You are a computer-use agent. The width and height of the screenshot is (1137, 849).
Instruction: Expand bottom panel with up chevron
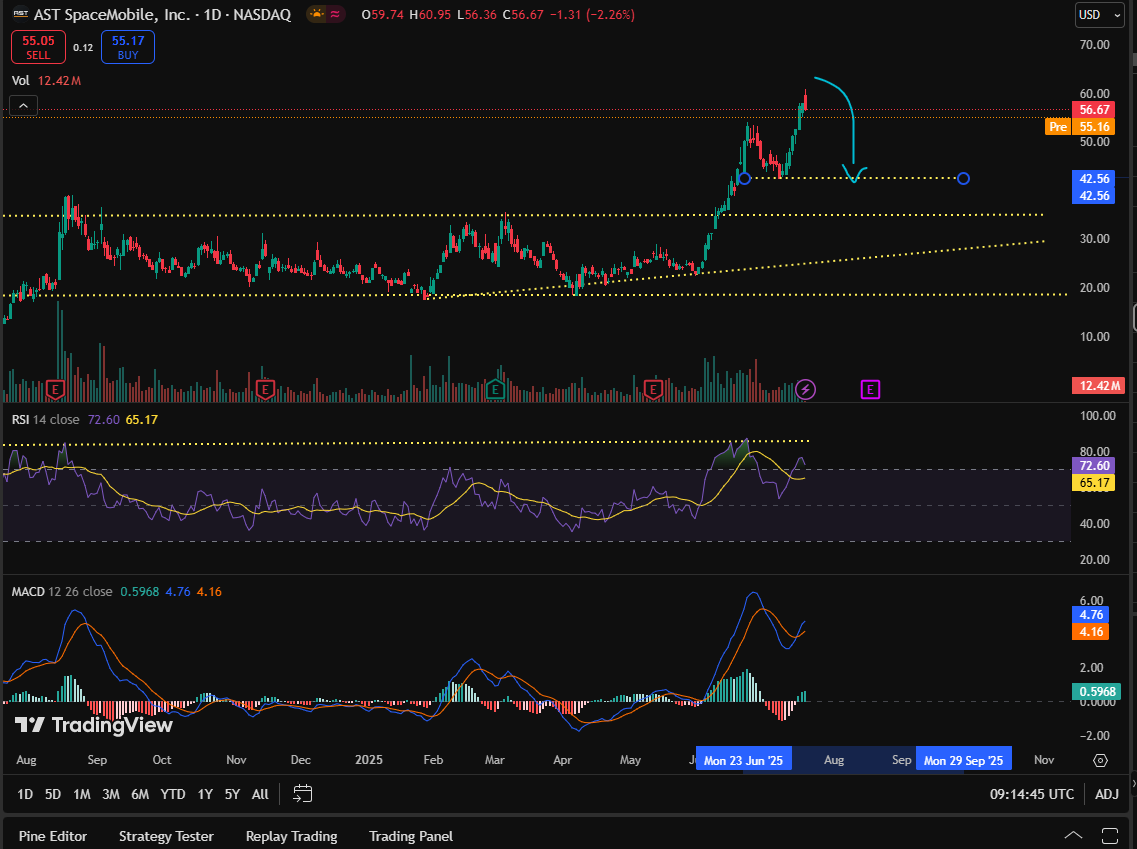pos(1073,835)
